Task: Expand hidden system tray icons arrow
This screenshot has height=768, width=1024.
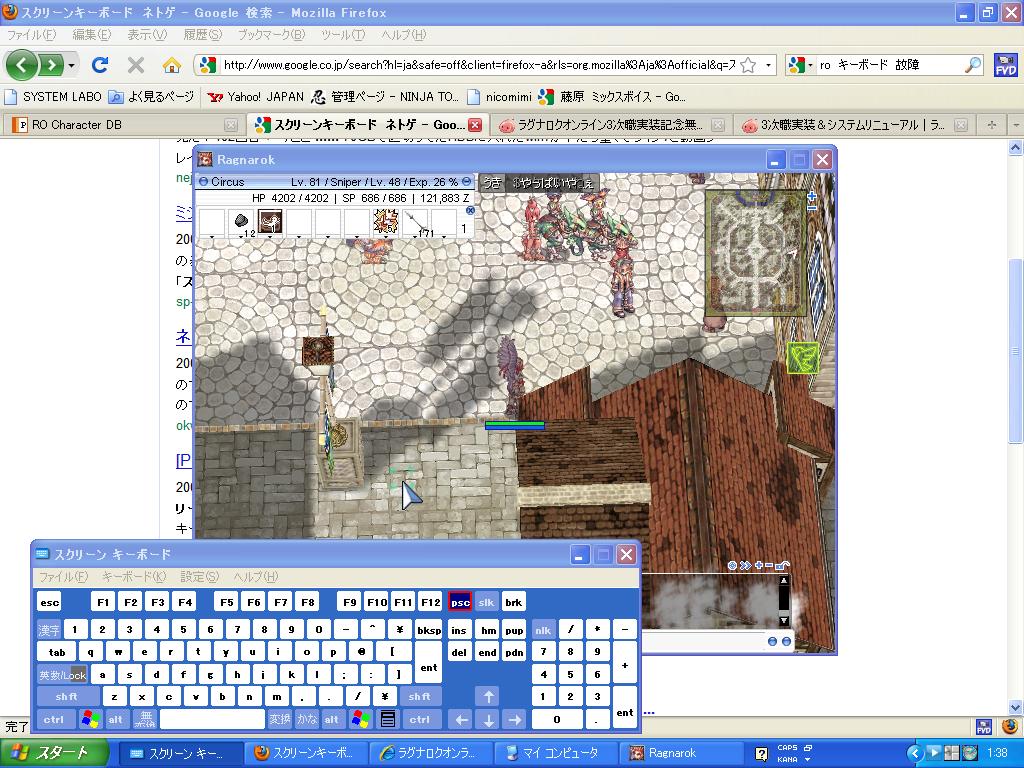Action: tap(914, 754)
